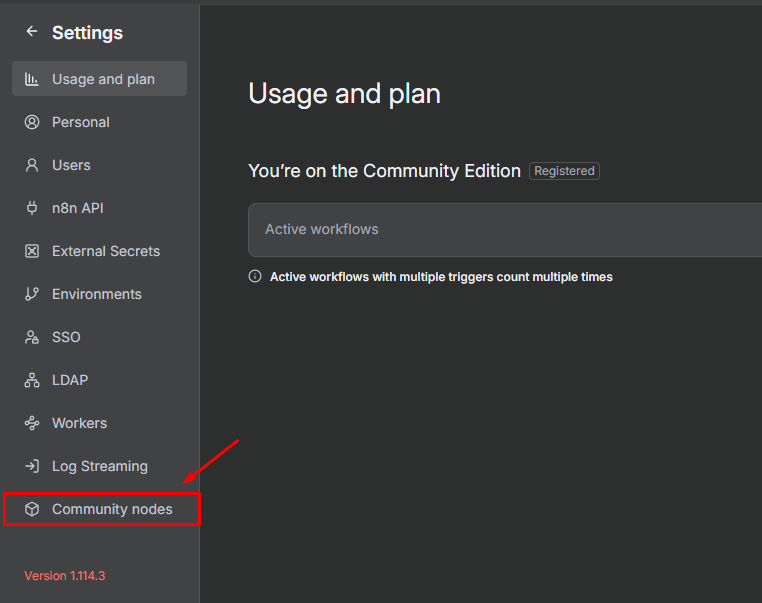Open the Usage and plan settings
762x603 pixels.
(99, 79)
